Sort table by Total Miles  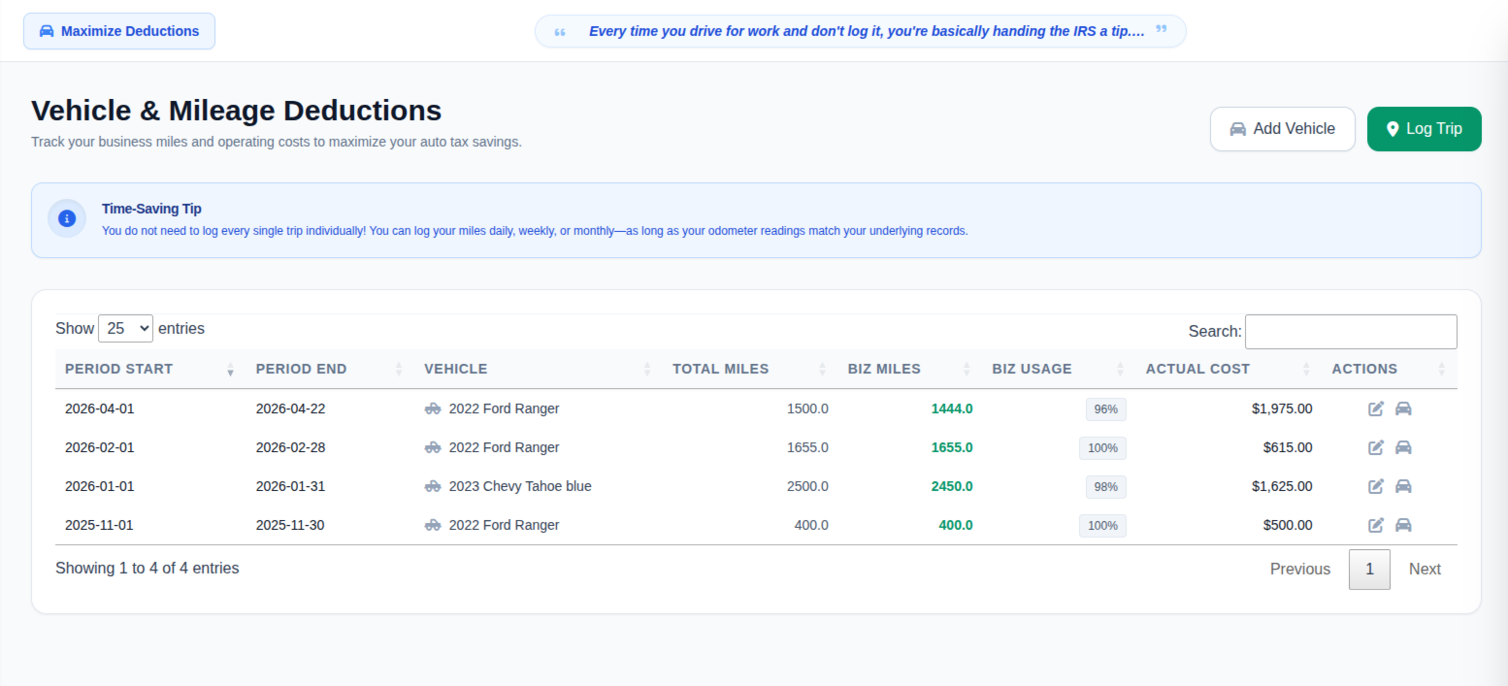coord(750,369)
